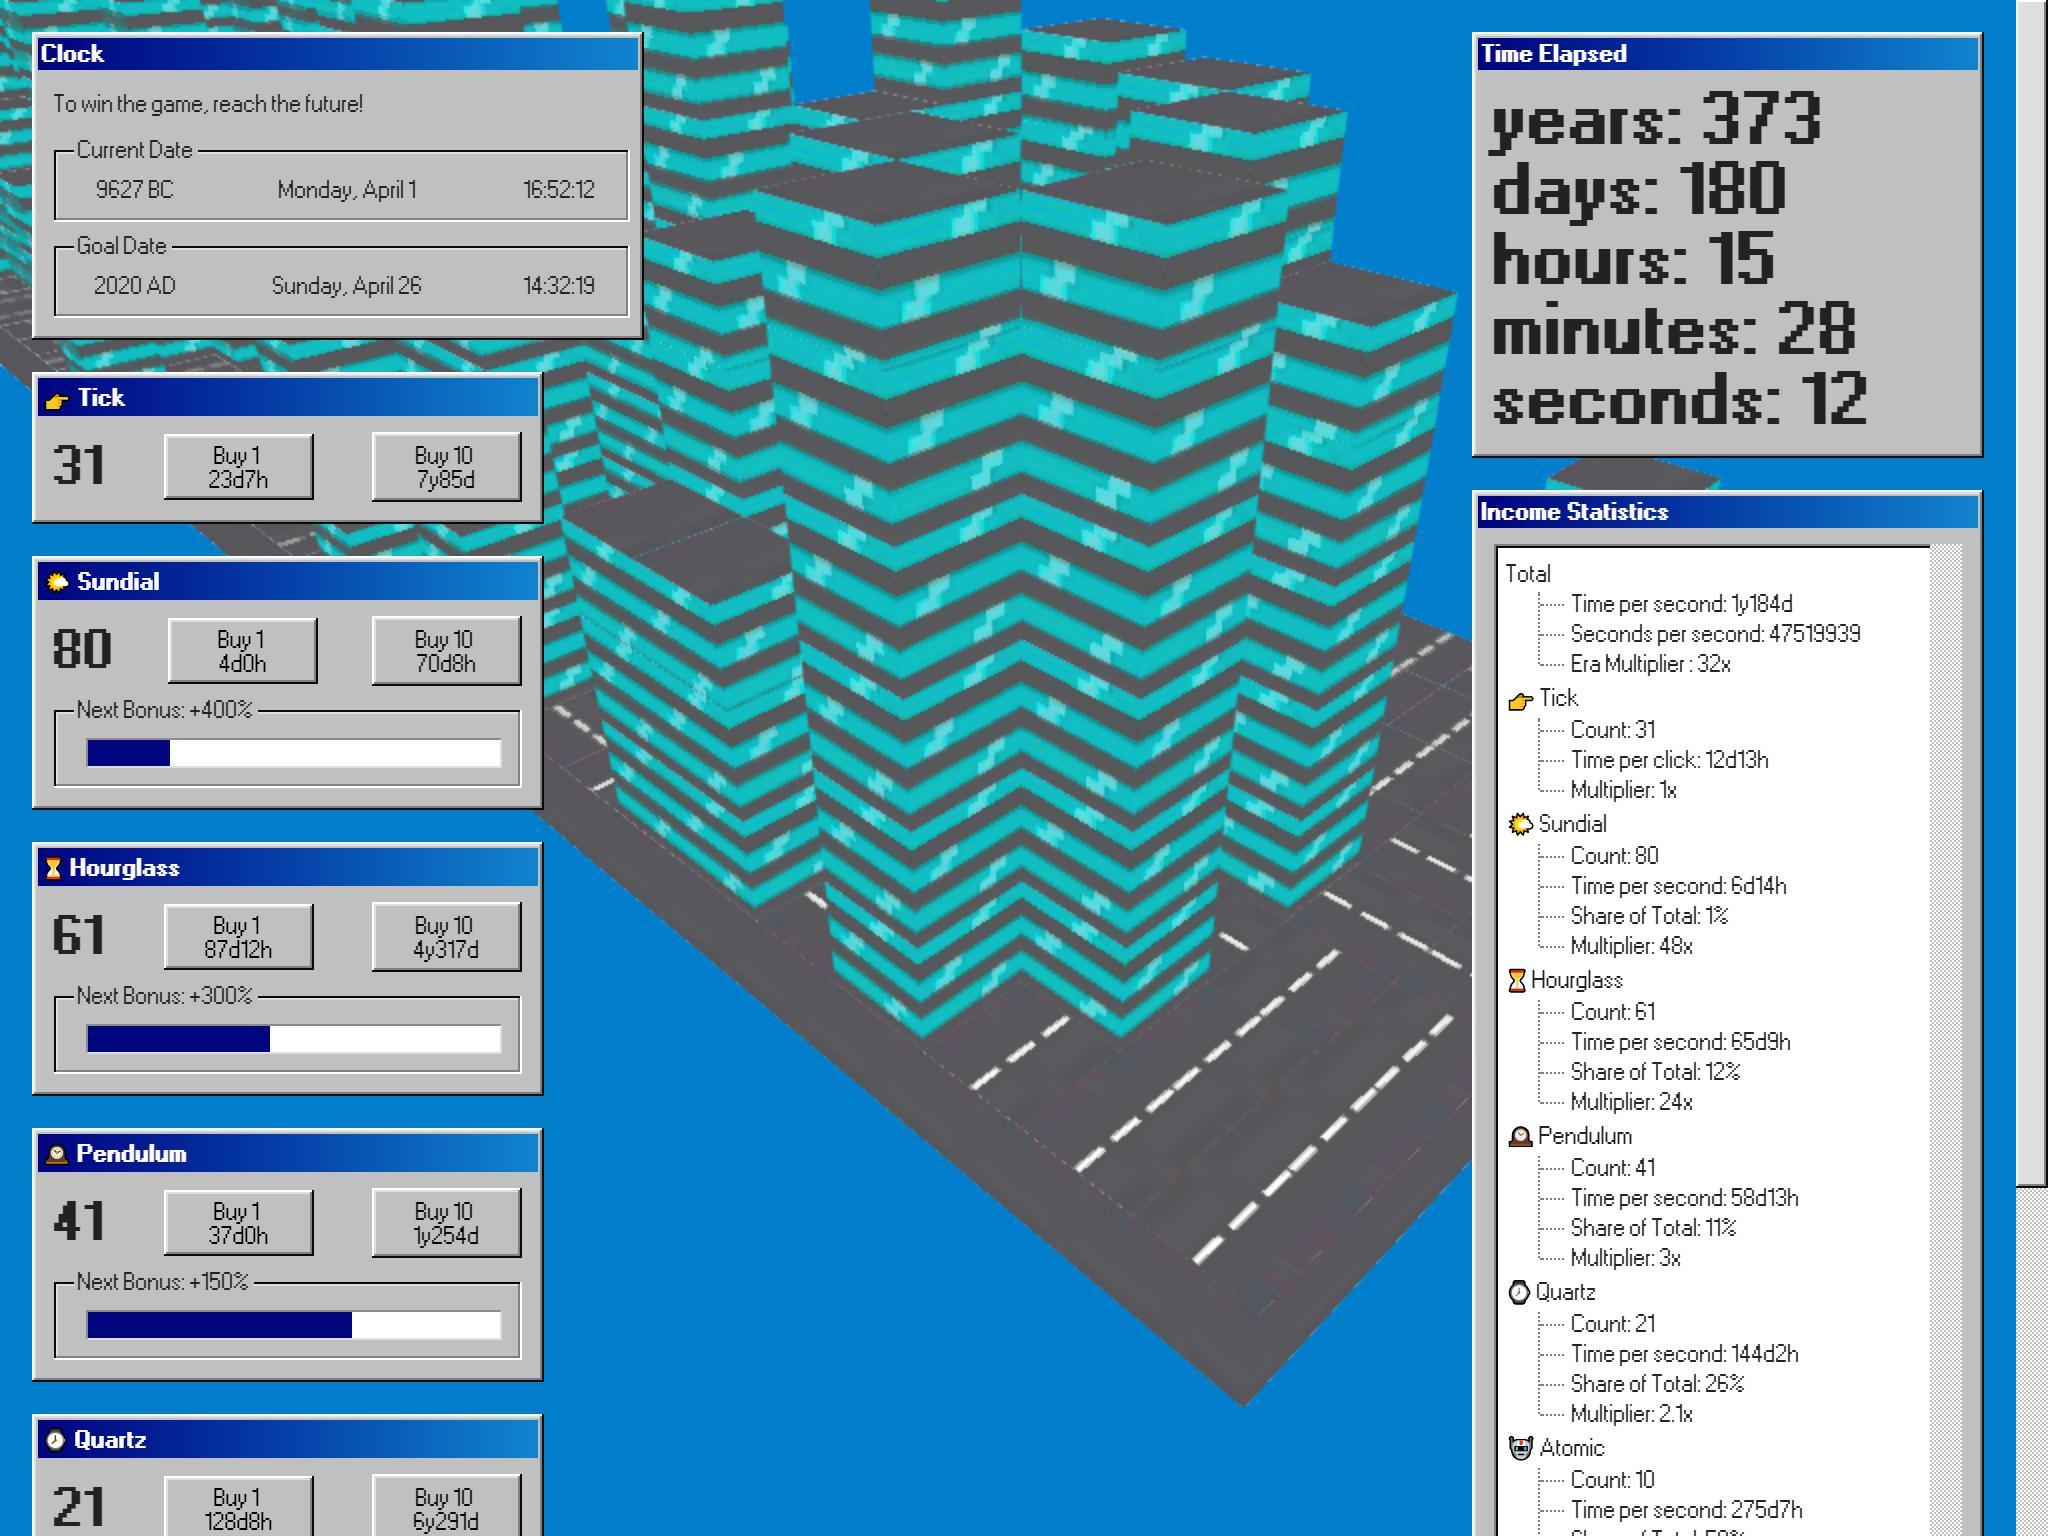Viewport: 2048px width, 1536px height.
Task: Click the Sundial sun icon in panel title
Action: coord(57,582)
